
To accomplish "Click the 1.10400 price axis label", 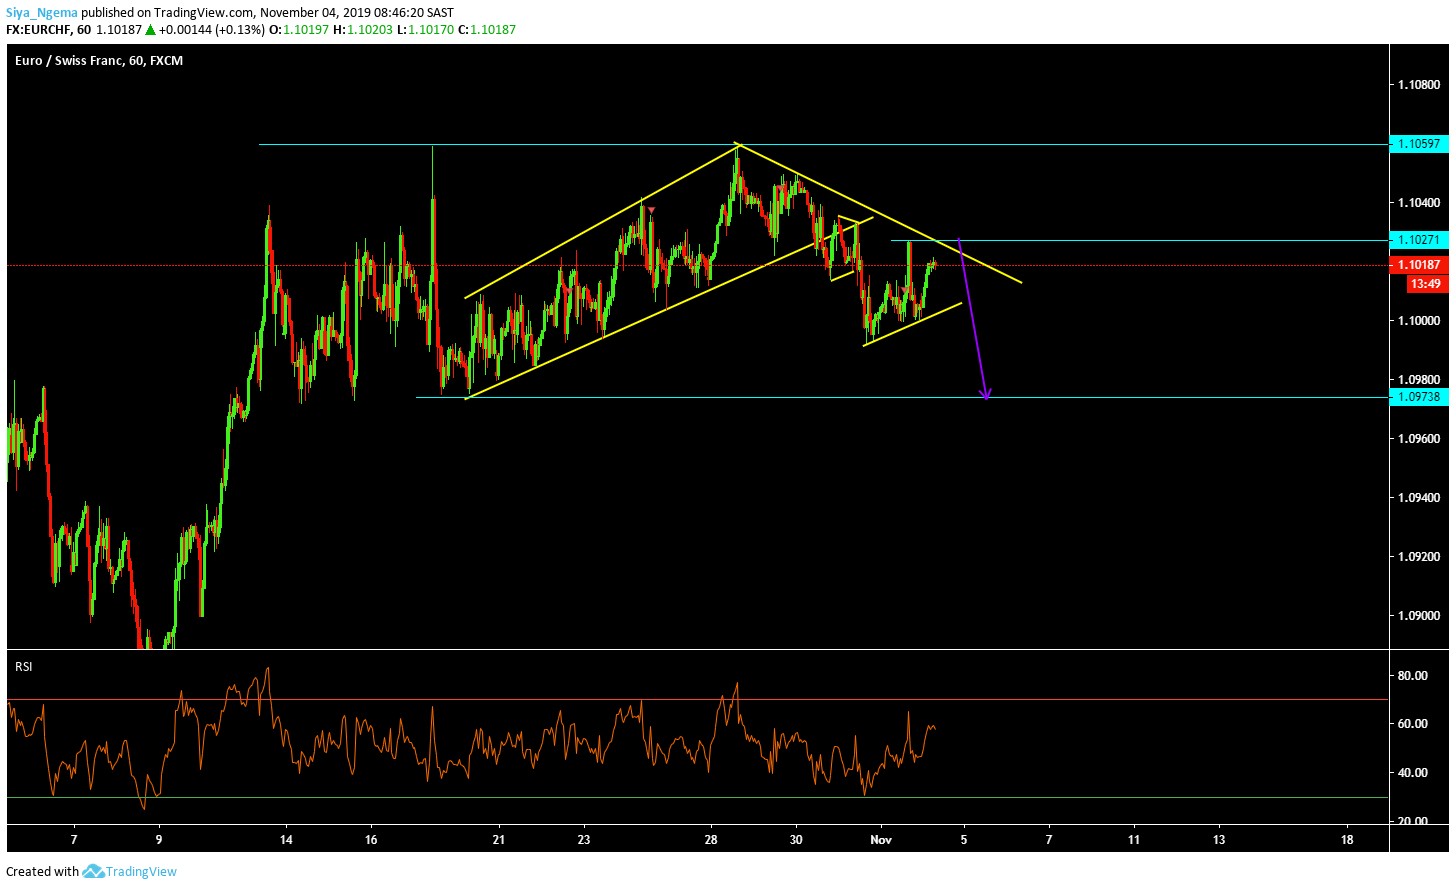I will click(1419, 203).
